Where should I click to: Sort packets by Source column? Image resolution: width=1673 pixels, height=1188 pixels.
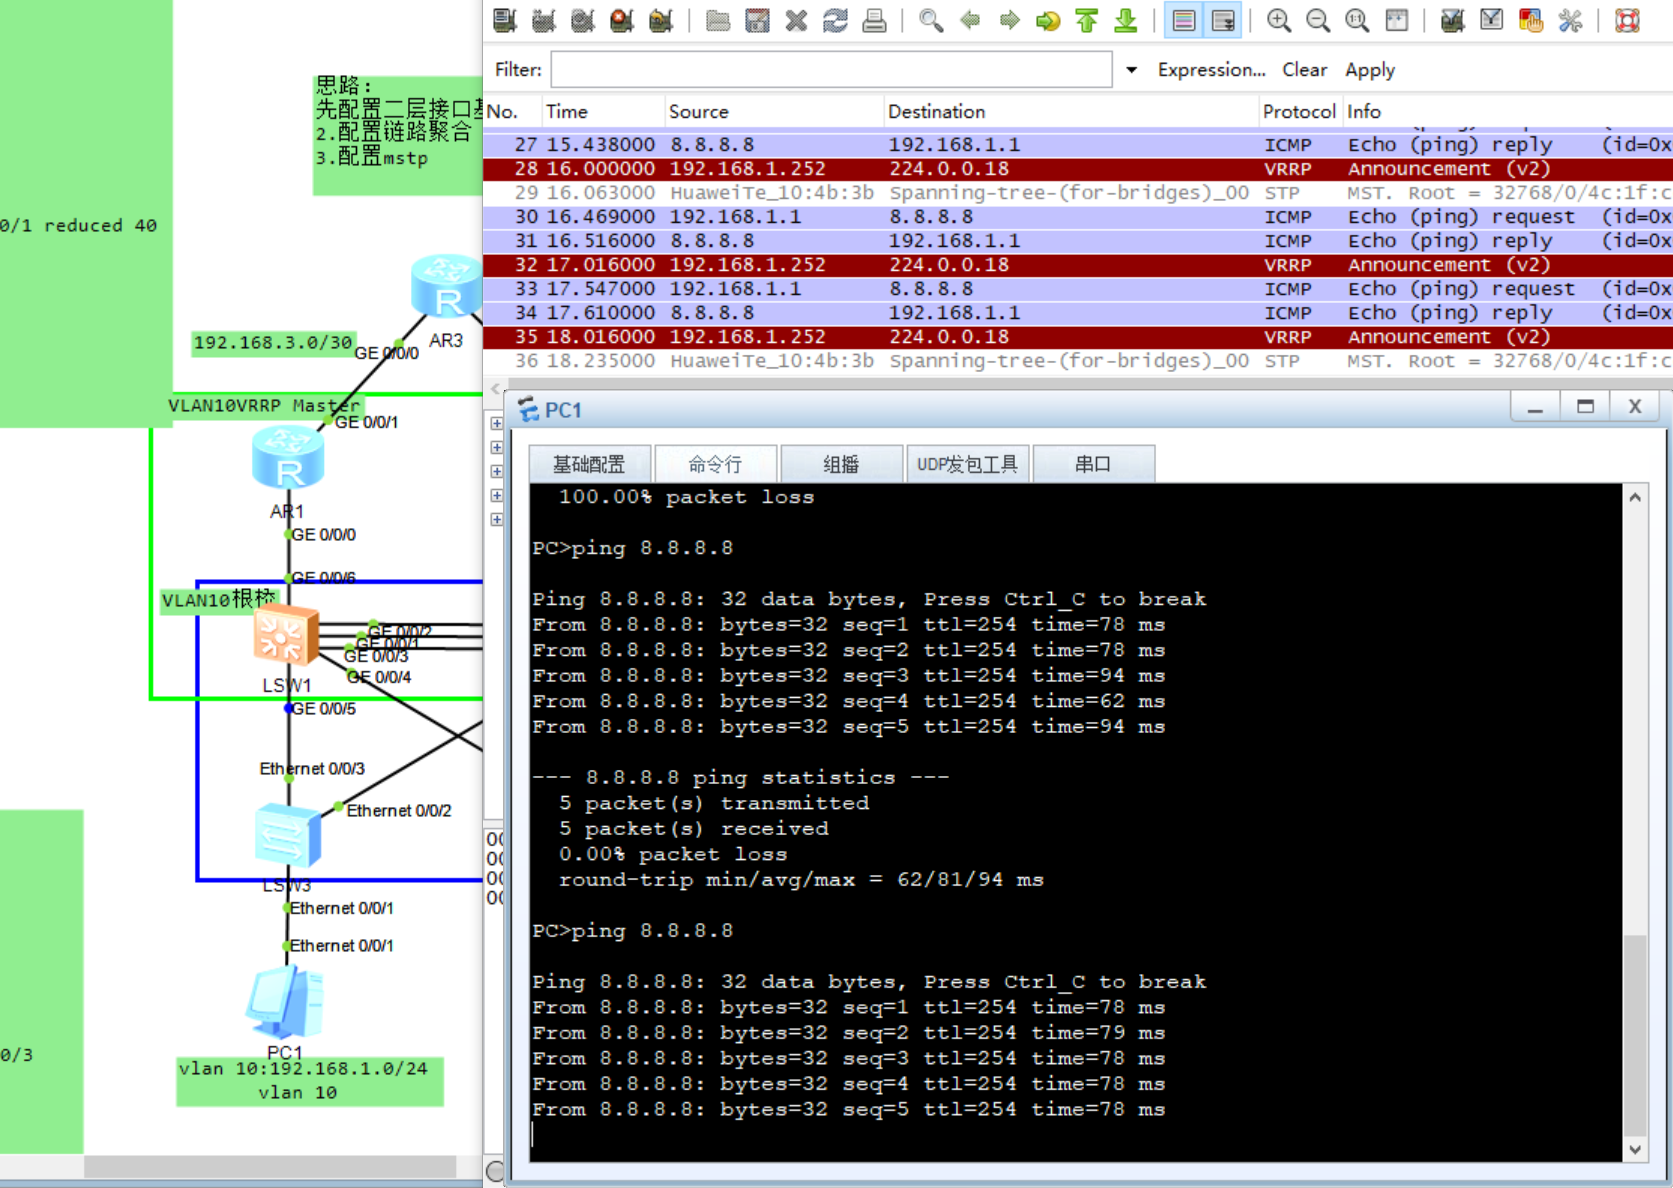(x=774, y=111)
